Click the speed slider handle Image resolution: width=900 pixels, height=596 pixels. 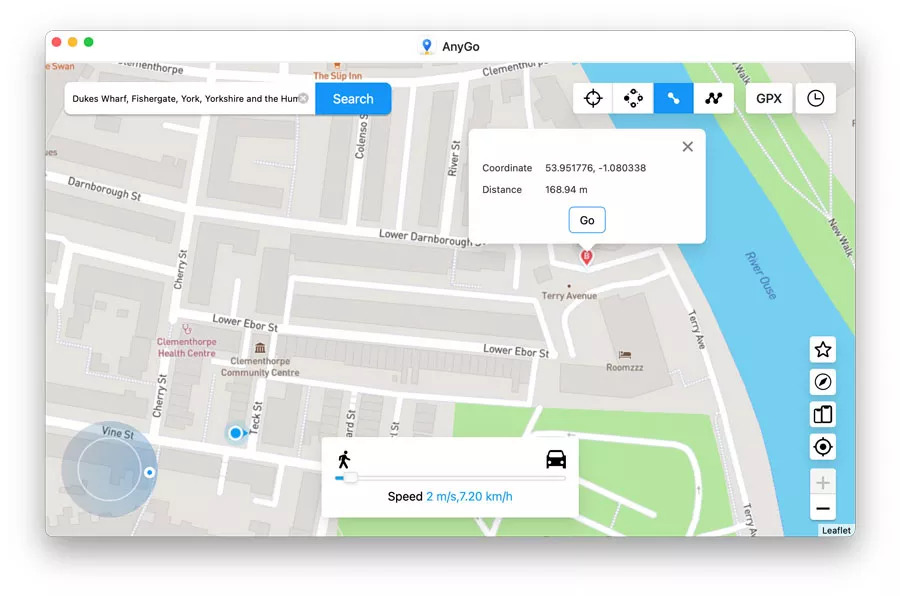click(x=350, y=478)
